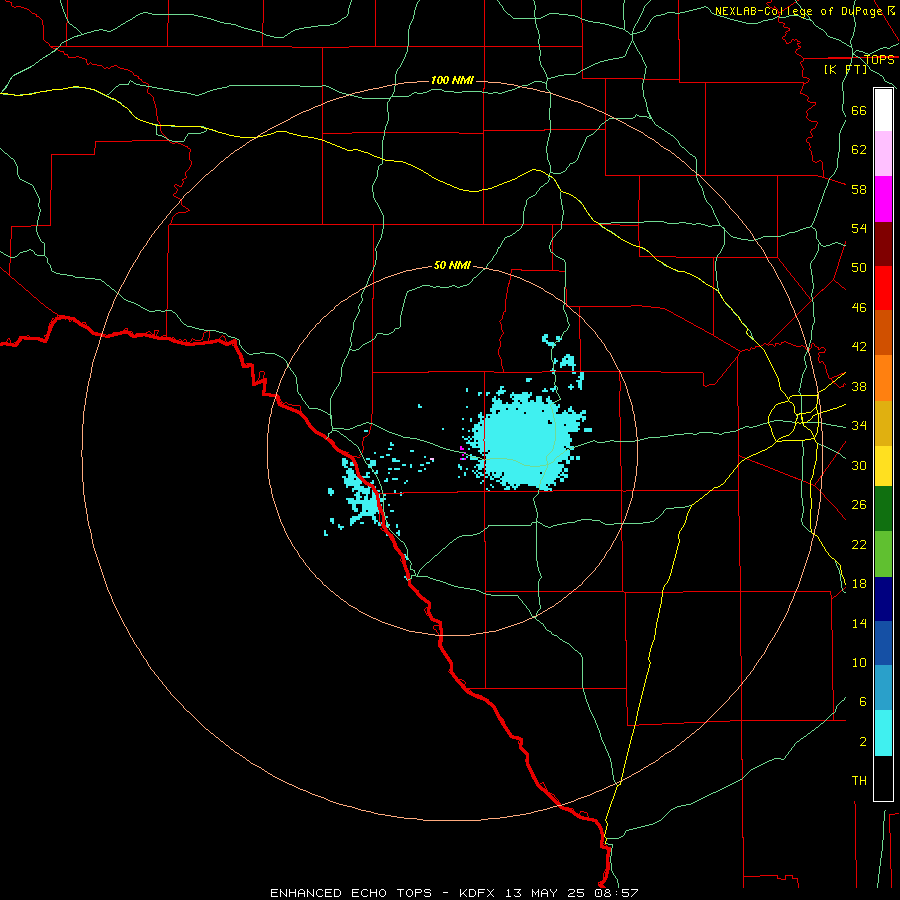Pick the medium blue legend color band
Image resolution: width=900 pixels, height=900 pixels.
click(883, 643)
